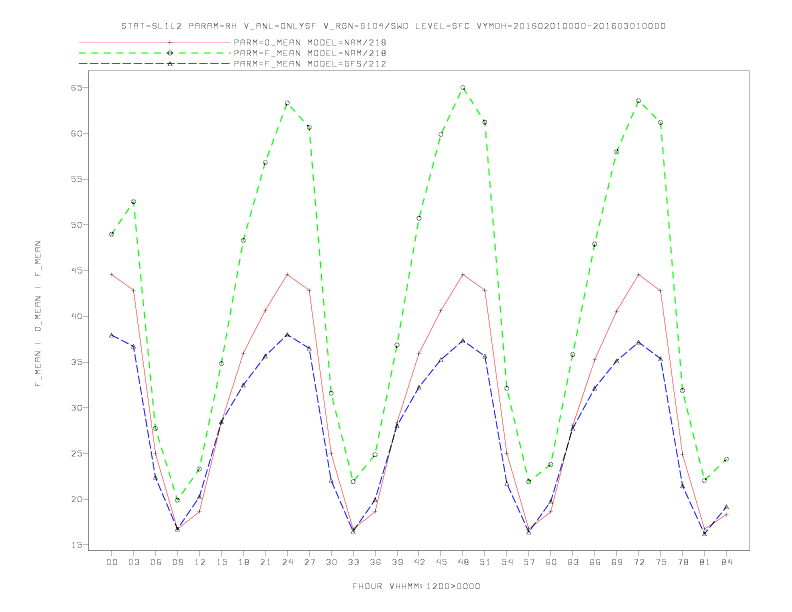Click x-axis forecast hour label 09

point(177,562)
